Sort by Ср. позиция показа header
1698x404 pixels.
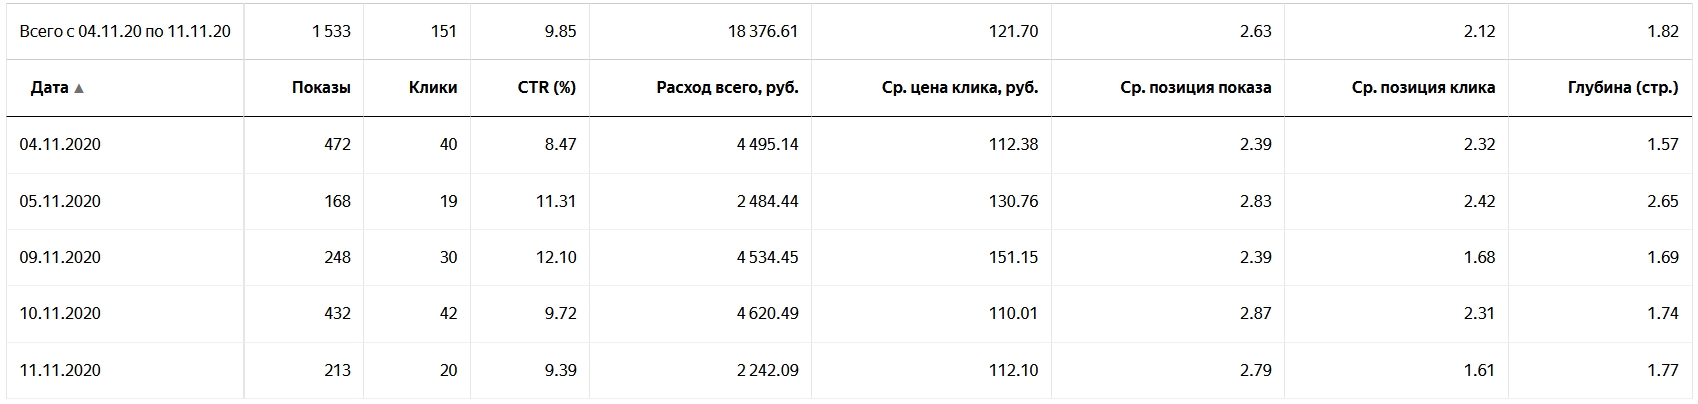click(x=1196, y=88)
